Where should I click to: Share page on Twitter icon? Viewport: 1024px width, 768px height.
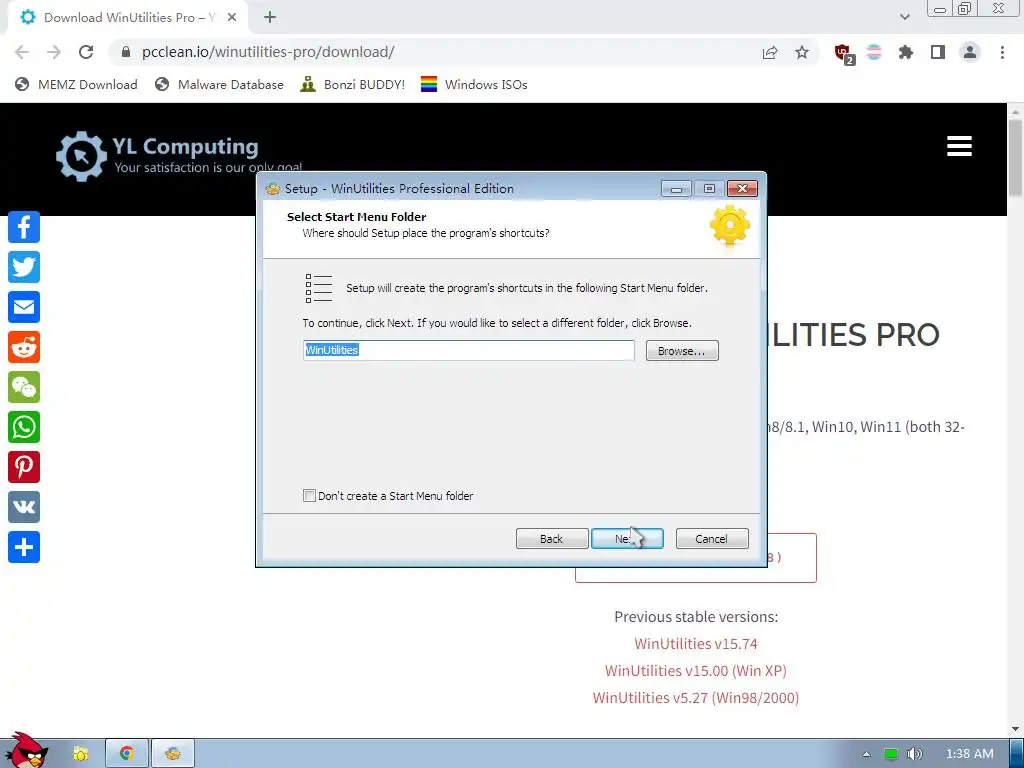coord(24,267)
